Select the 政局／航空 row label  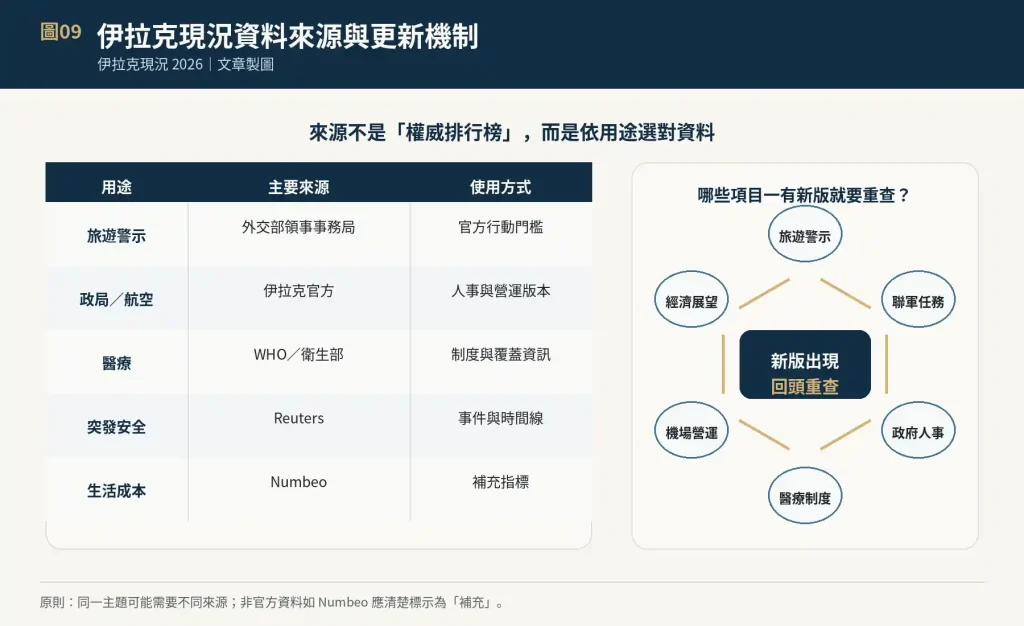(116, 300)
